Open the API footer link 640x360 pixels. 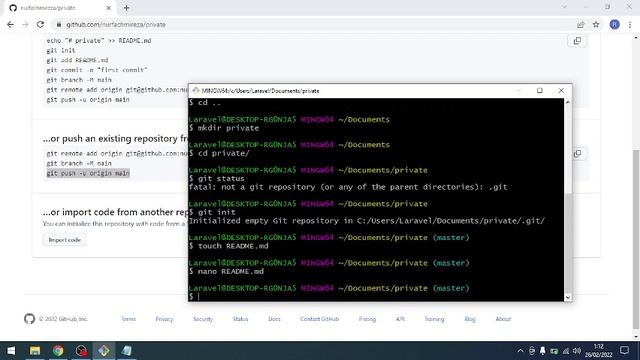point(400,319)
